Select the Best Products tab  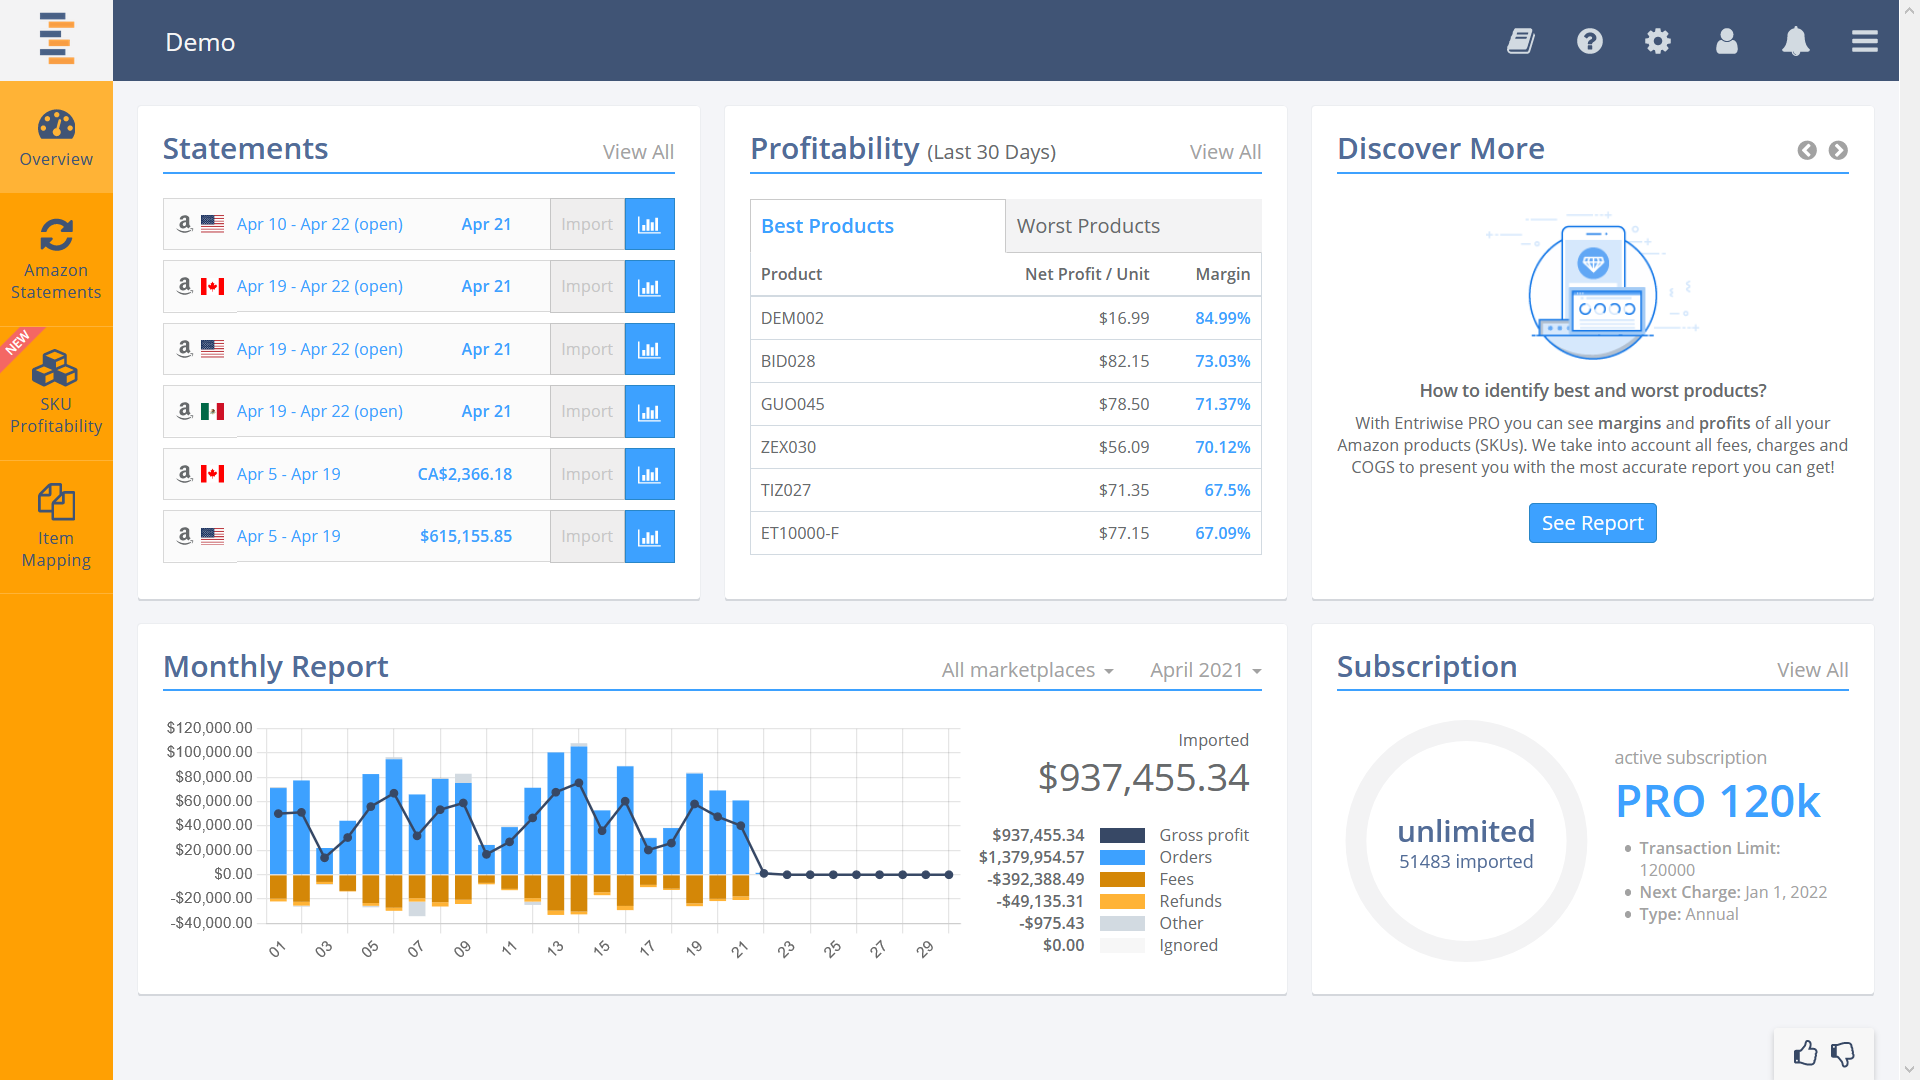coord(827,226)
